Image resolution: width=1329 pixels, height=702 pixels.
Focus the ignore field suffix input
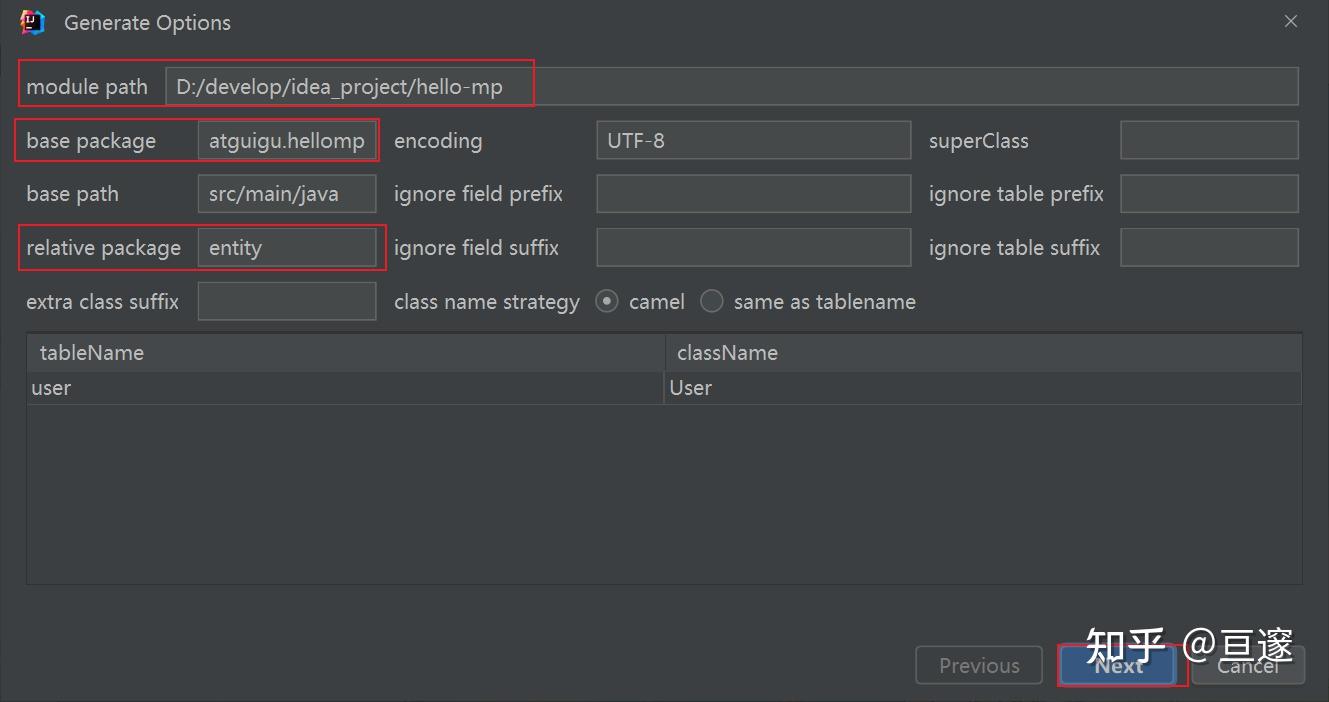tap(753, 248)
